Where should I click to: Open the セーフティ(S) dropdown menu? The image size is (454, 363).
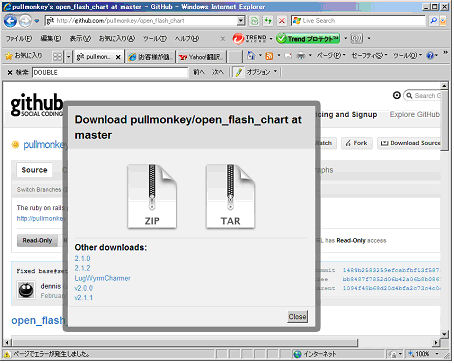pos(369,56)
